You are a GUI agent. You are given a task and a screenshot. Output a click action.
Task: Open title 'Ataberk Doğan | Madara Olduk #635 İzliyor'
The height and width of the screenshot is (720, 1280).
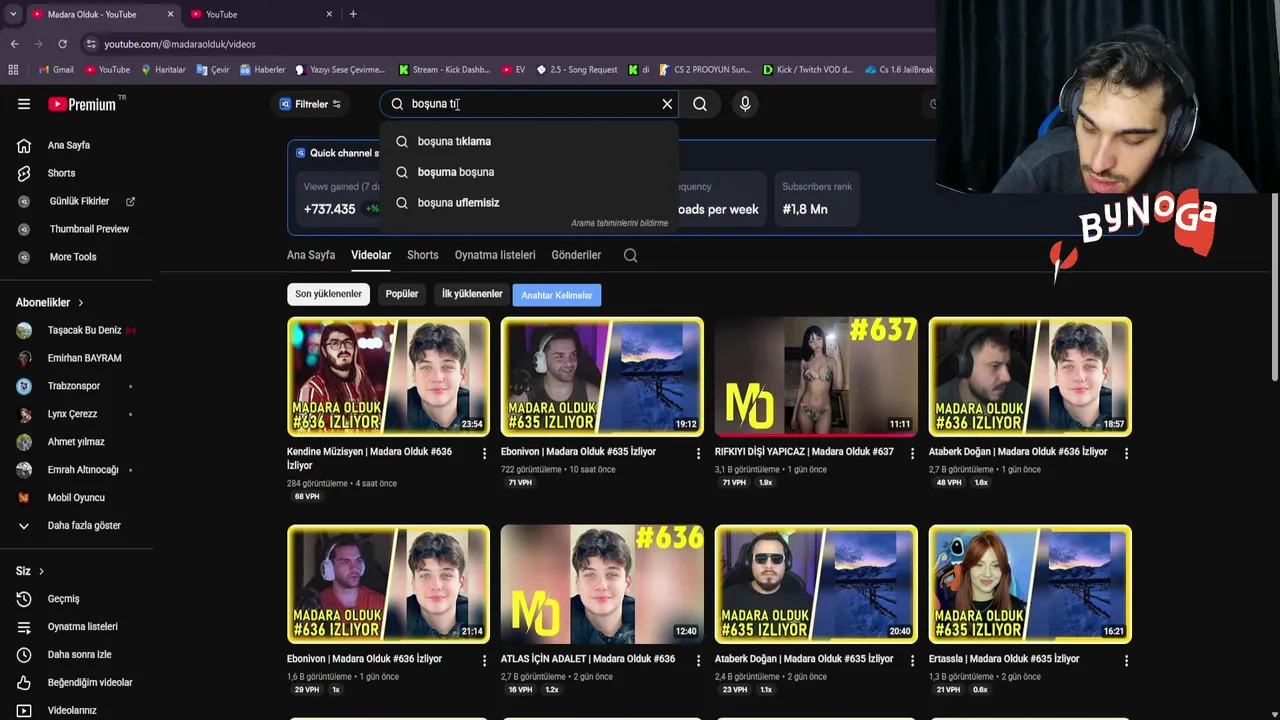(x=804, y=659)
